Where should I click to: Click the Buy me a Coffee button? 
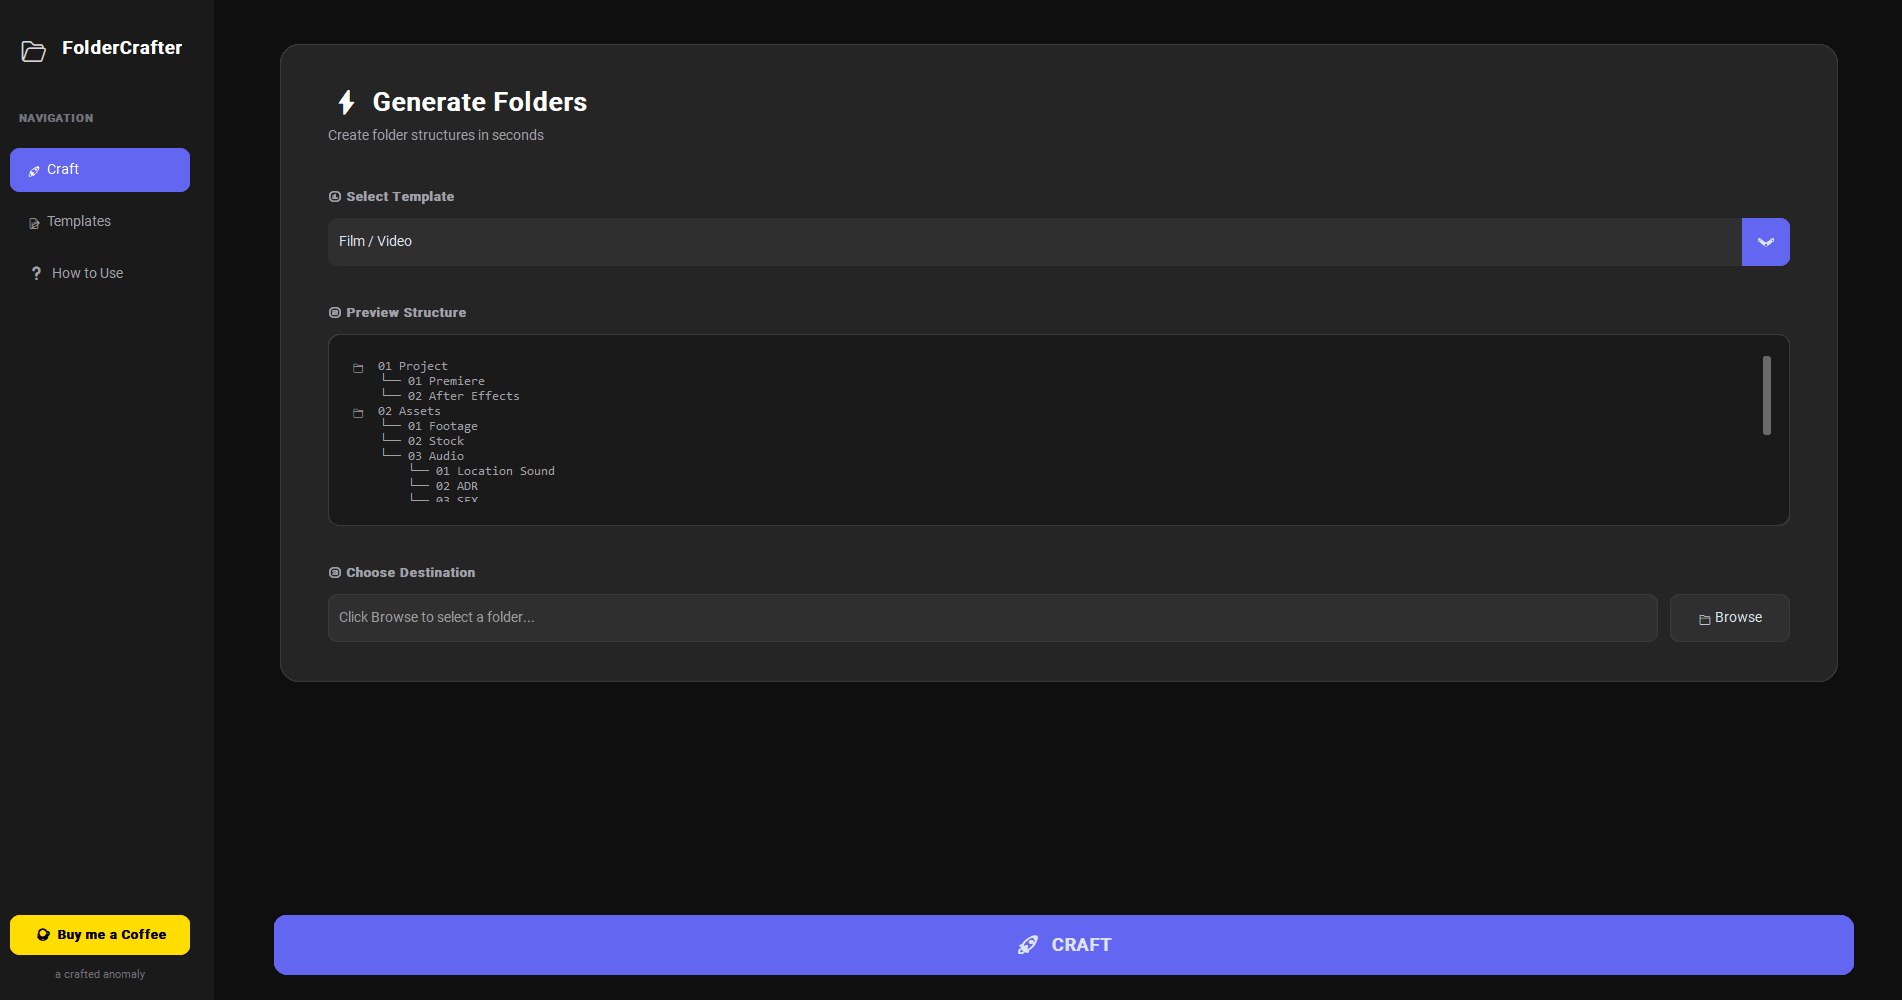tap(100, 935)
